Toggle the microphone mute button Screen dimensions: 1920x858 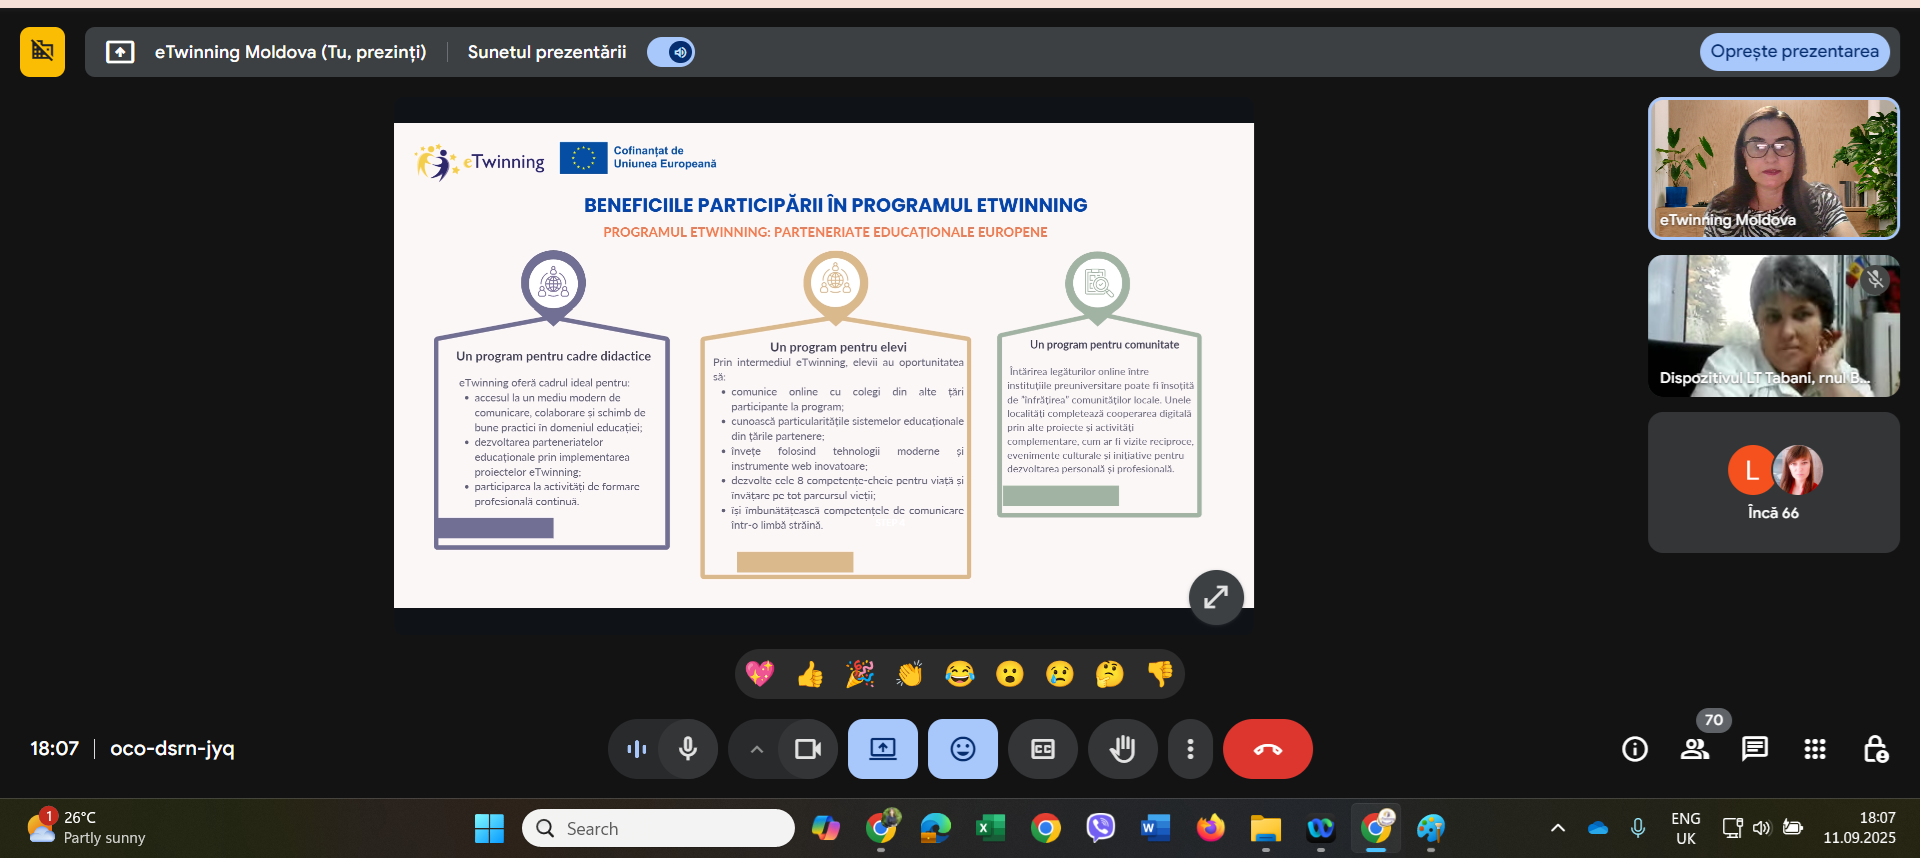(x=688, y=749)
